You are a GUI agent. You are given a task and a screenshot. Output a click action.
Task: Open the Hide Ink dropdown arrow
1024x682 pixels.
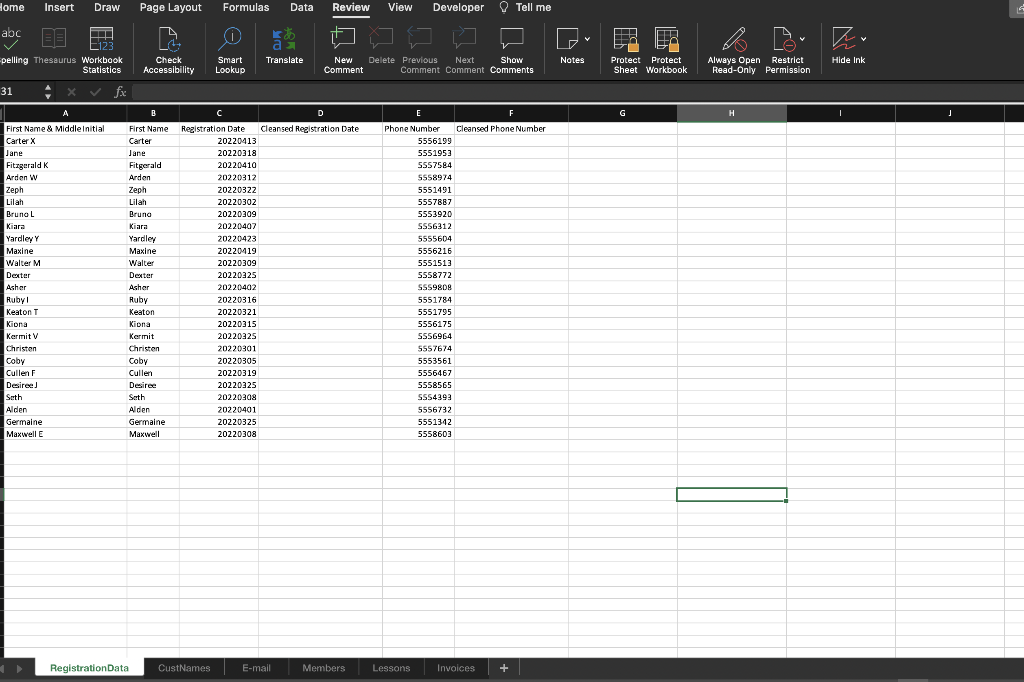(x=862, y=40)
